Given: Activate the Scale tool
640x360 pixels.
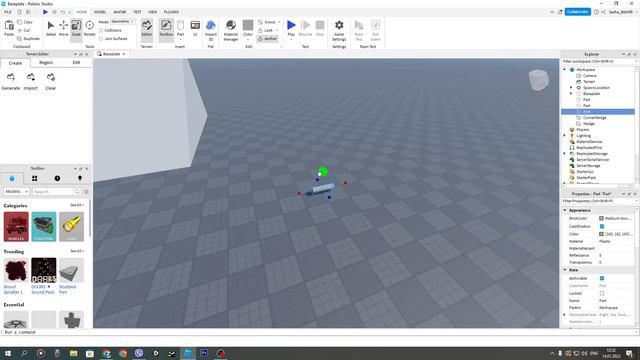Looking at the screenshot, I should (76, 29).
